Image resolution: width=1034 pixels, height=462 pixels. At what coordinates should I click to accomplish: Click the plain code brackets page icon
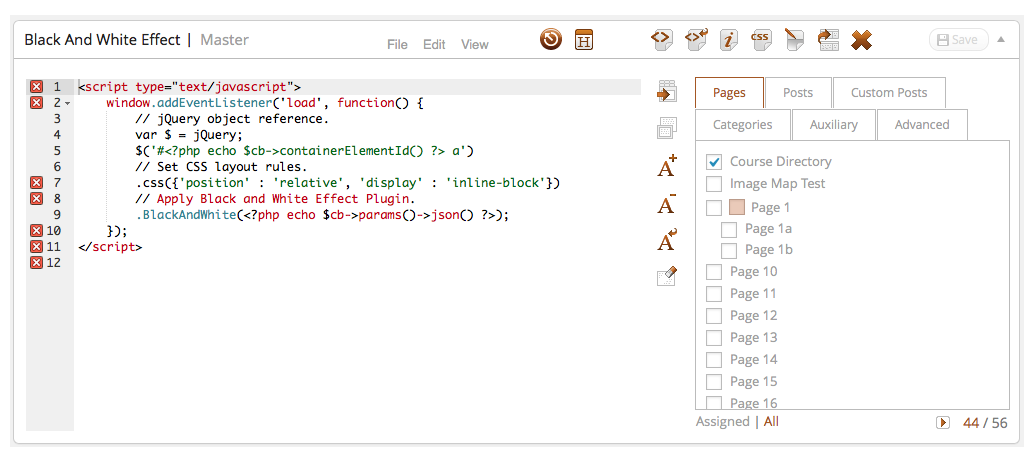click(x=661, y=40)
